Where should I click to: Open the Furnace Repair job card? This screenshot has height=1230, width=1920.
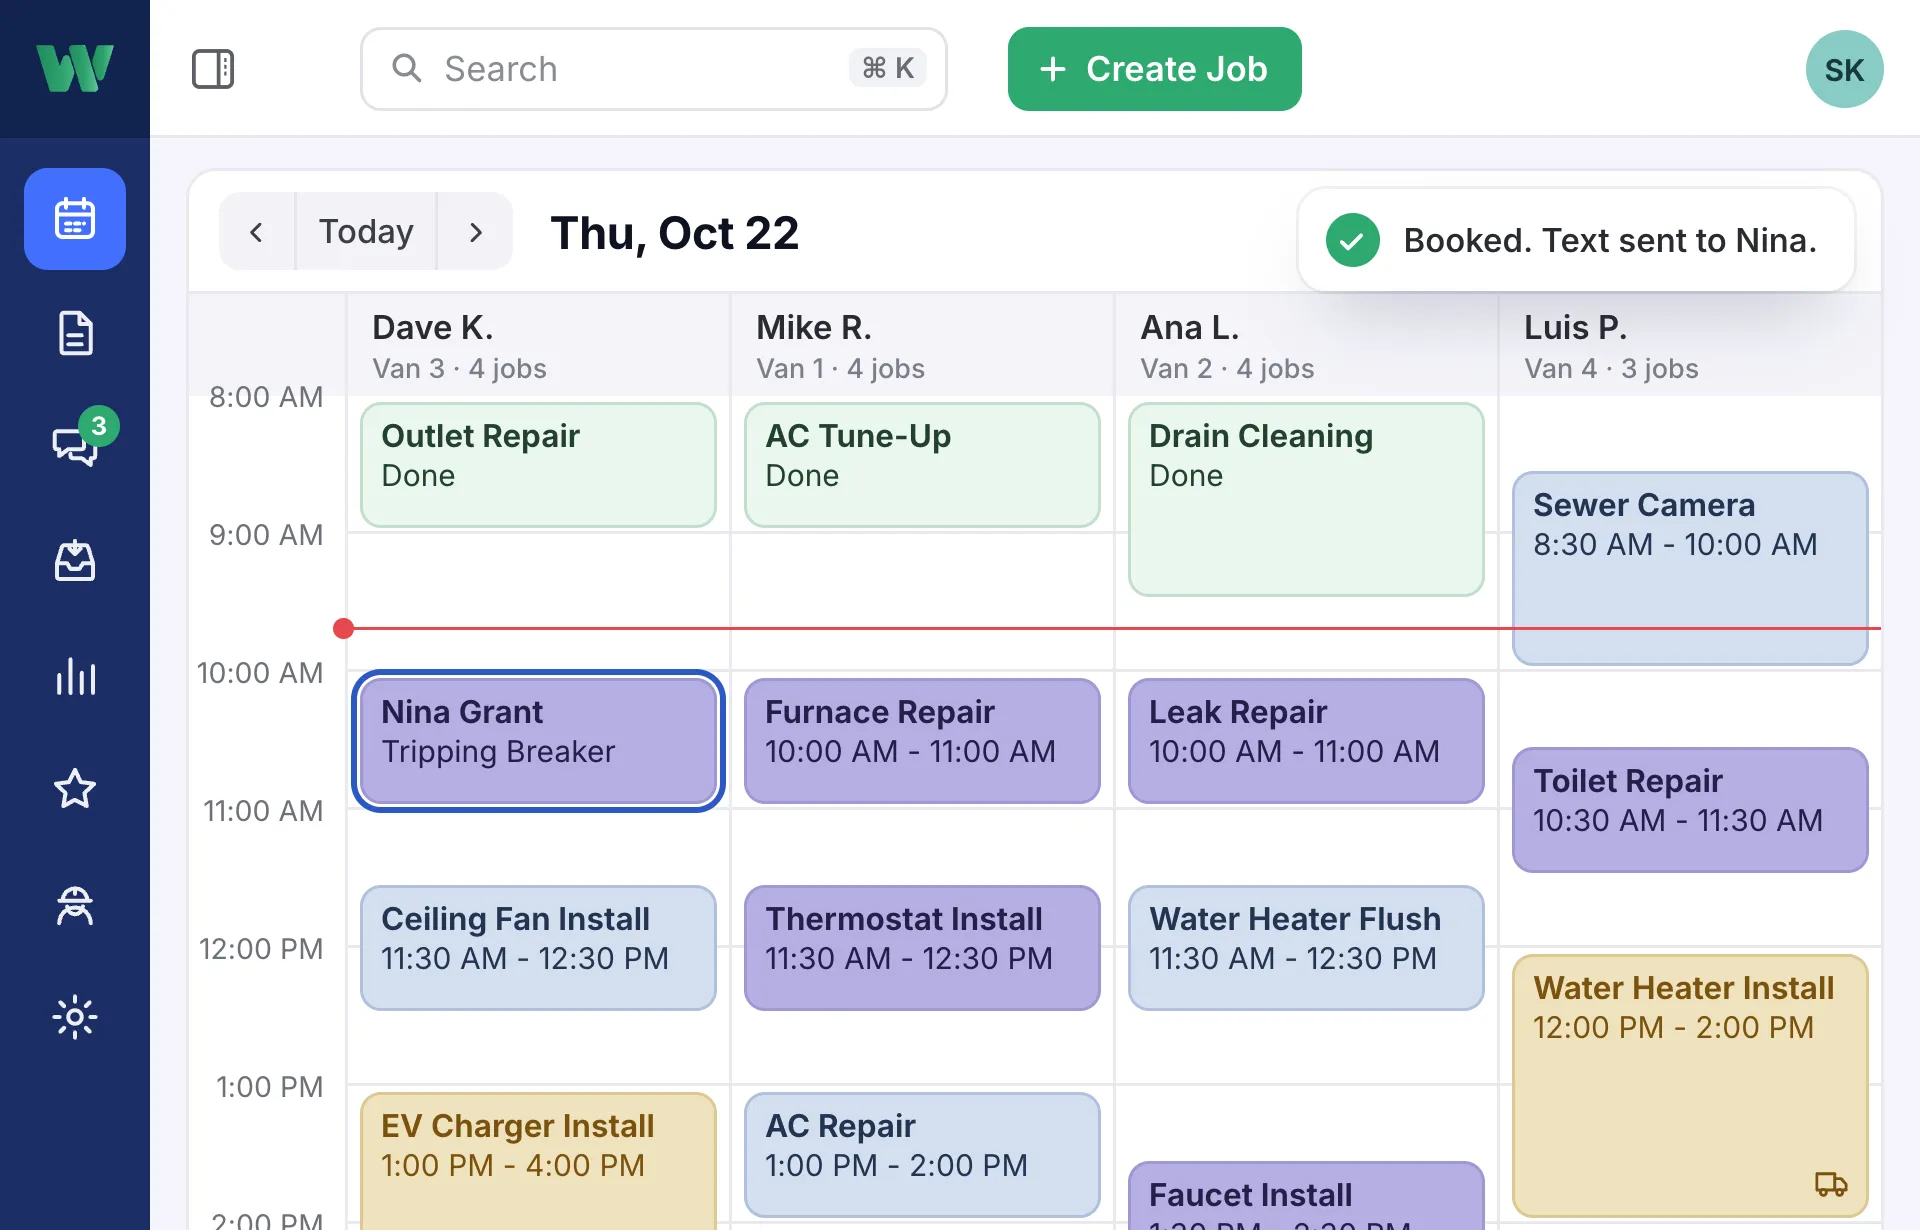(x=922, y=741)
